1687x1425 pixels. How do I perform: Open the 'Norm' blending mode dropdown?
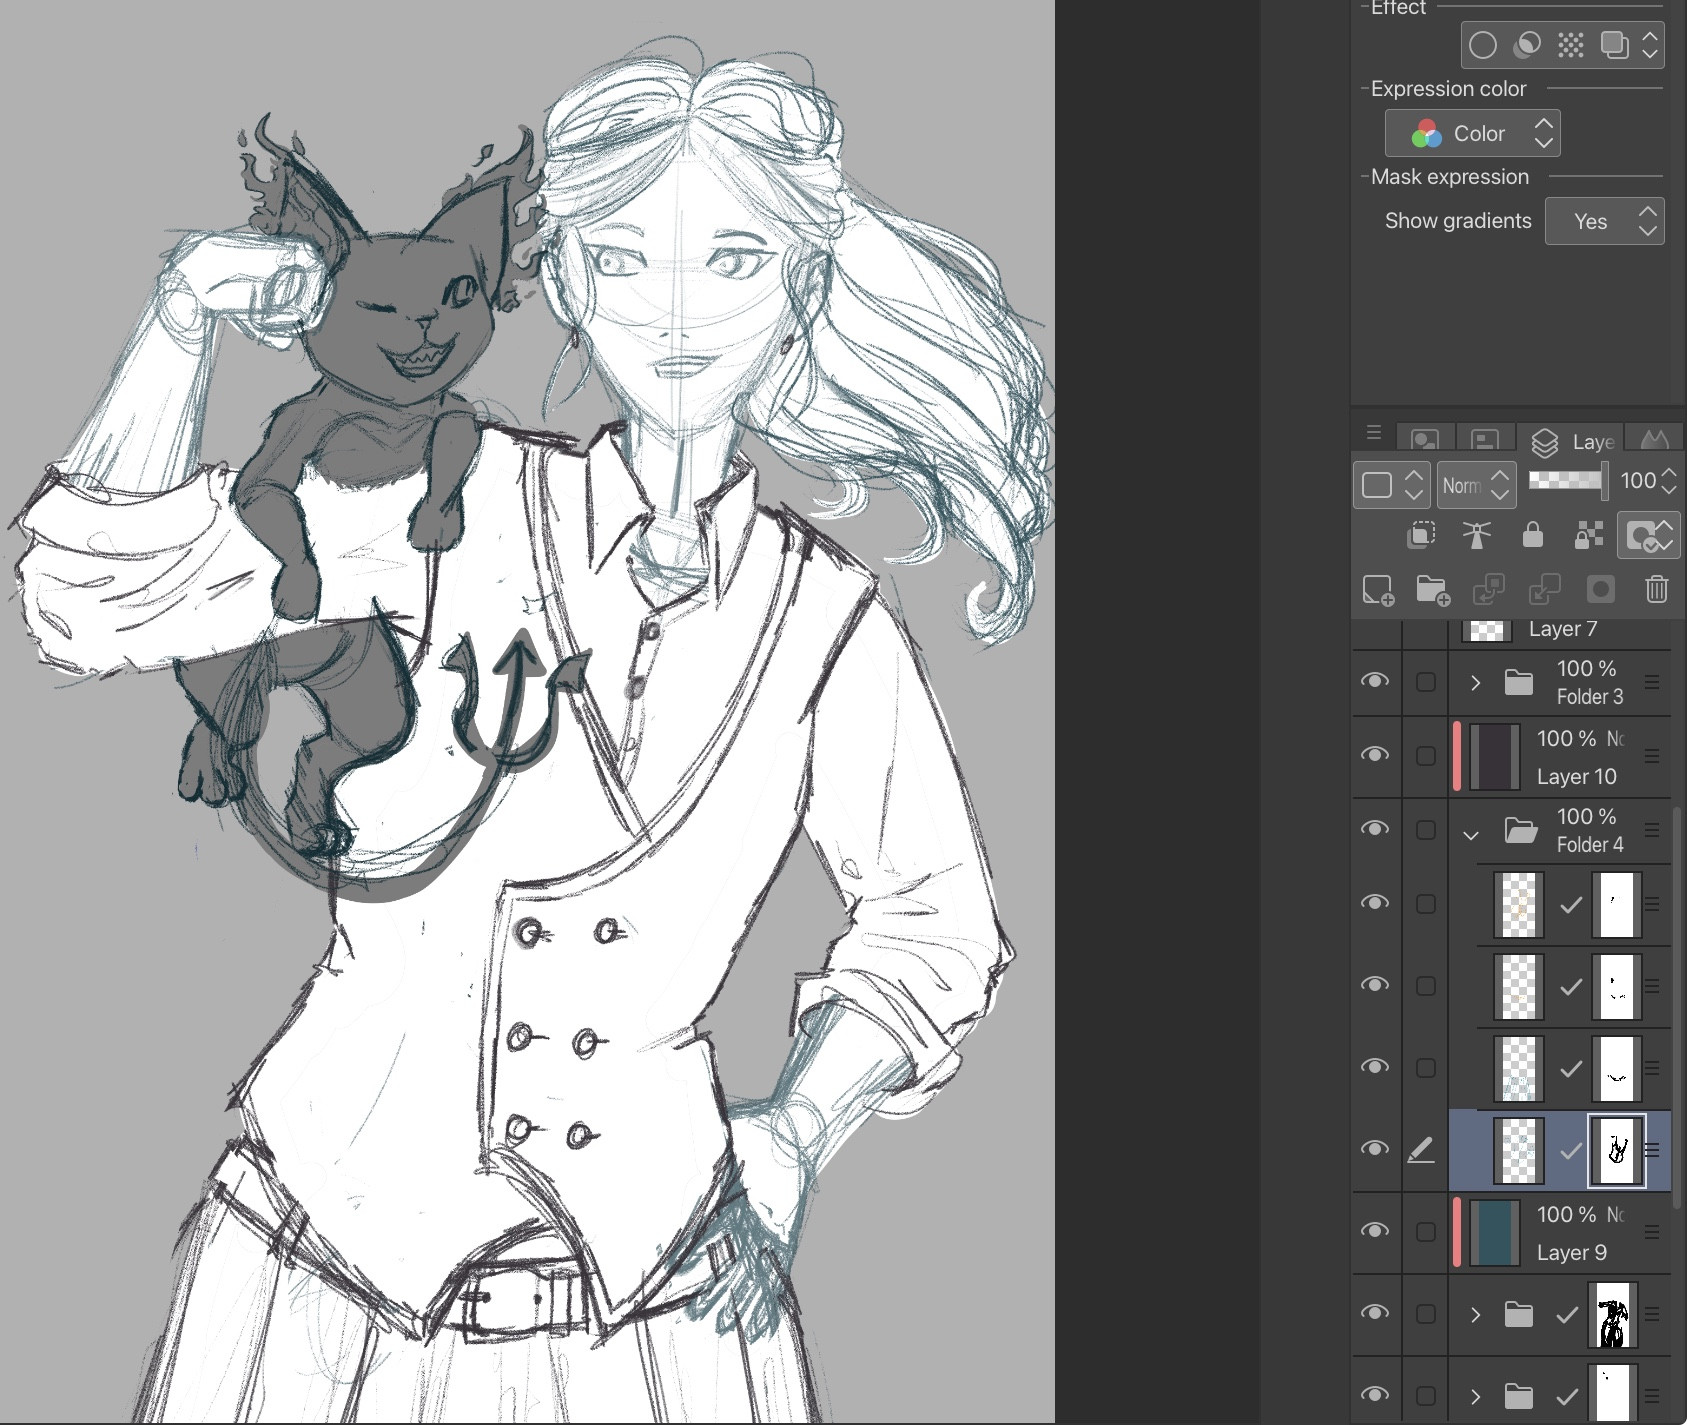tap(1476, 485)
